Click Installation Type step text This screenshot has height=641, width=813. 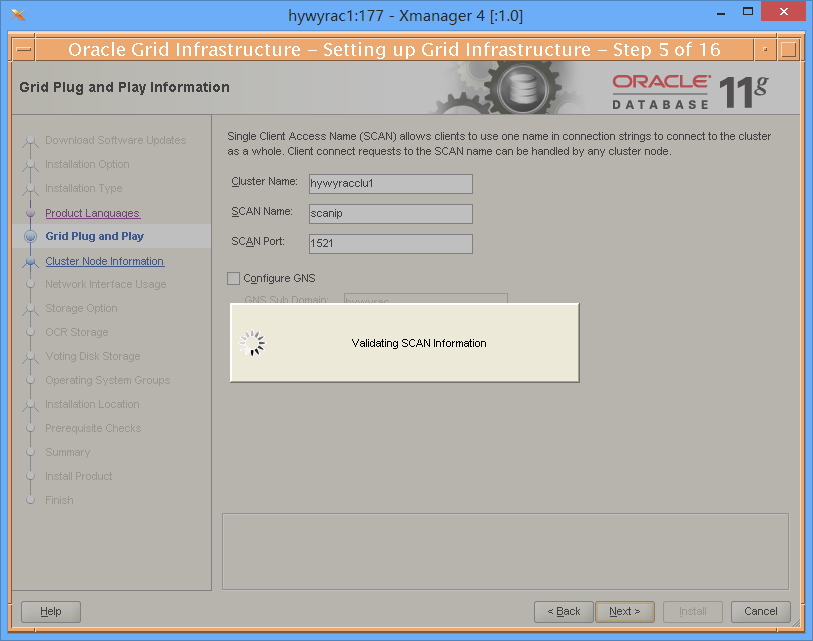point(83,188)
